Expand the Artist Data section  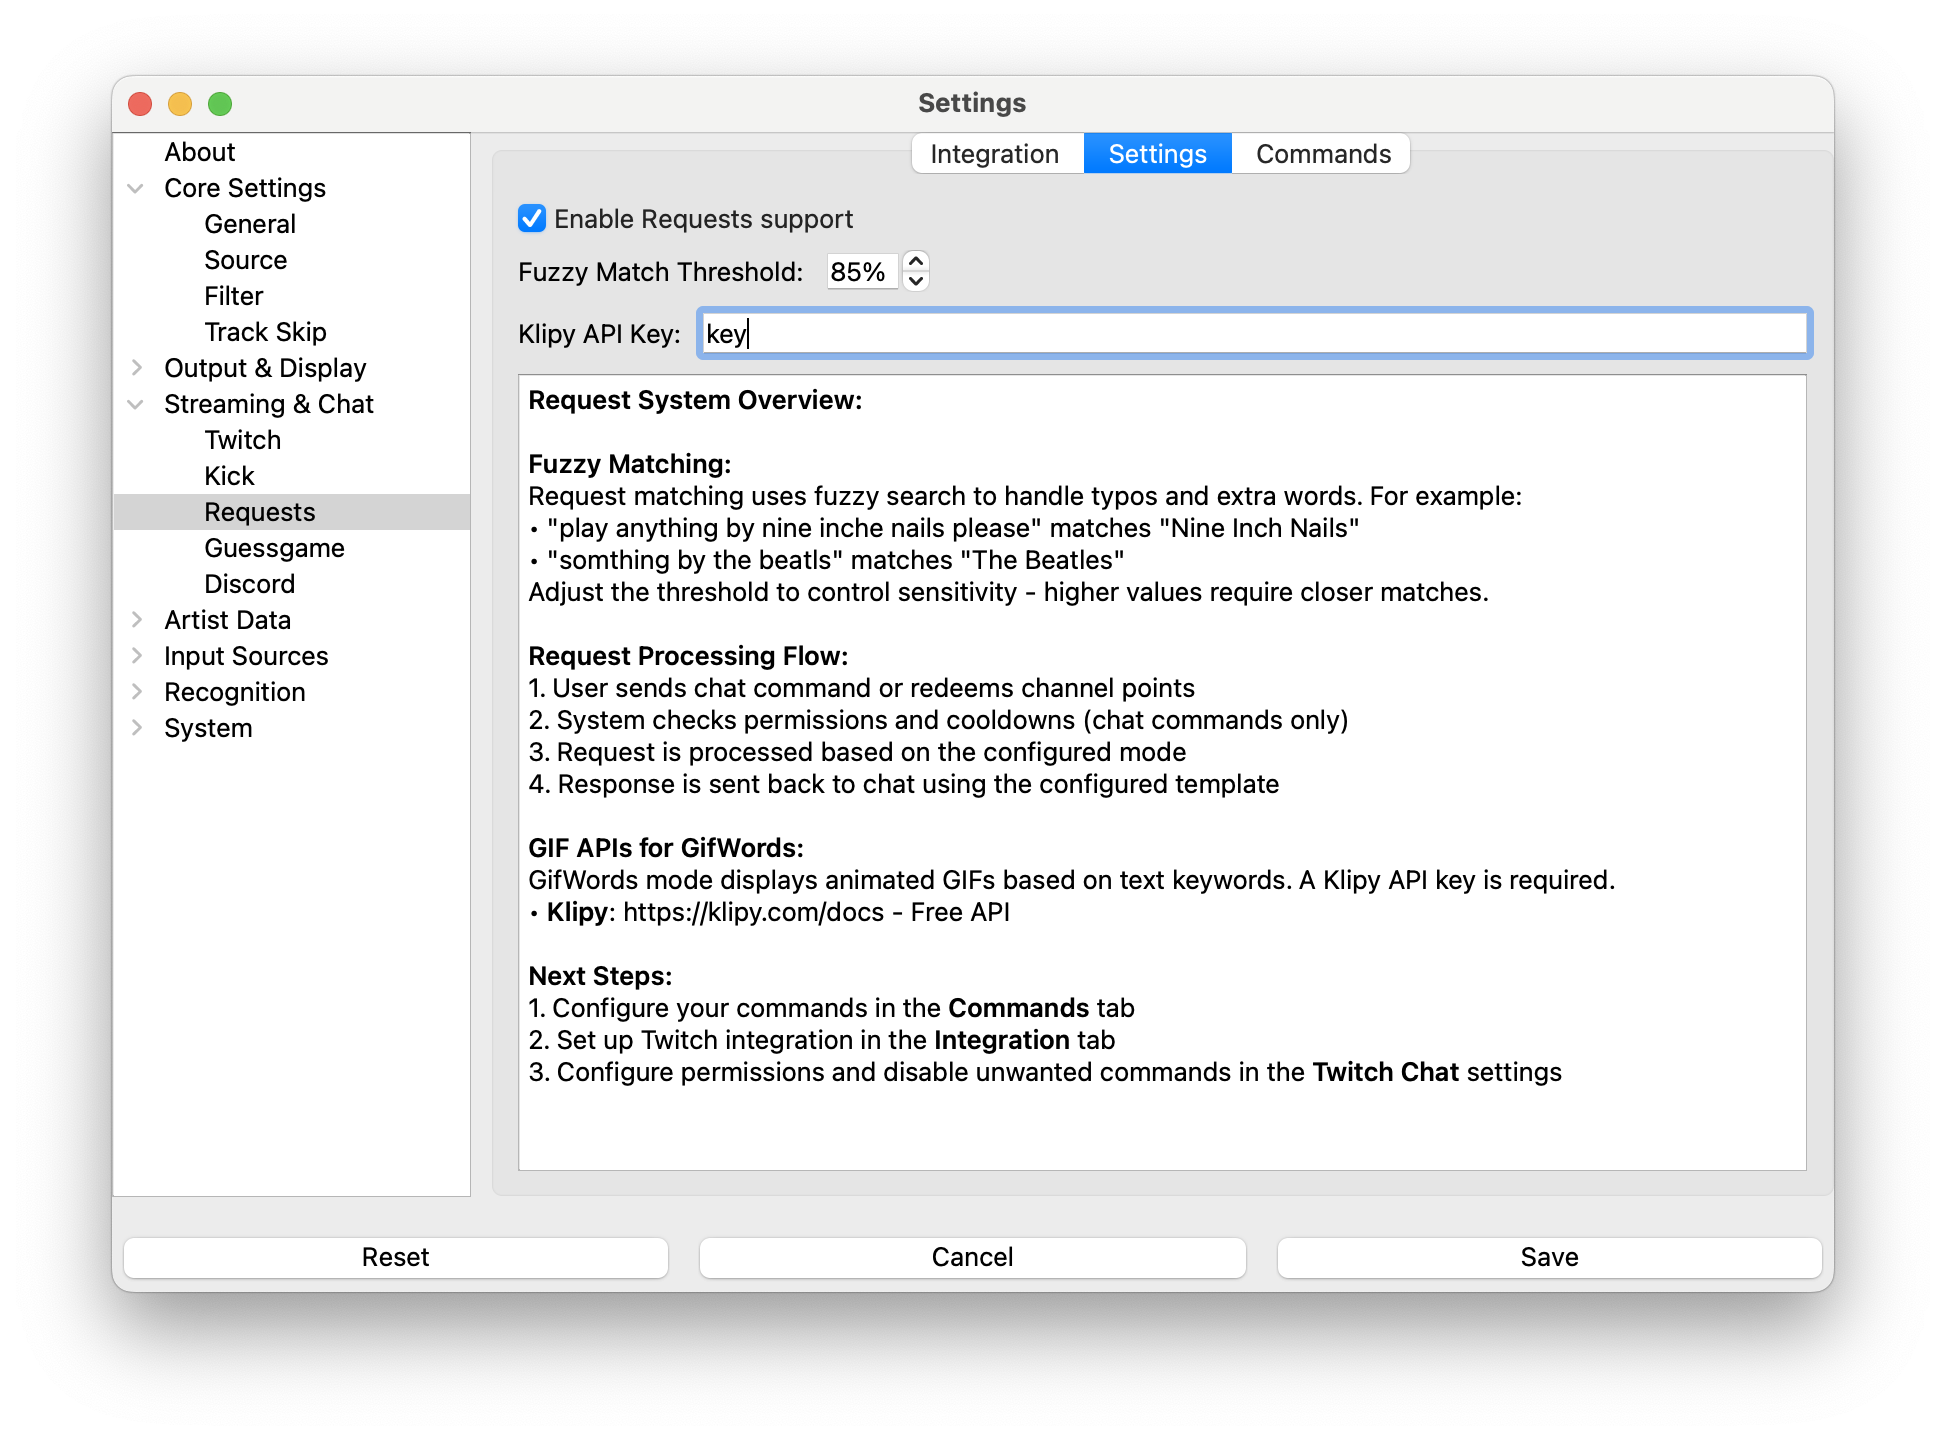point(136,620)
